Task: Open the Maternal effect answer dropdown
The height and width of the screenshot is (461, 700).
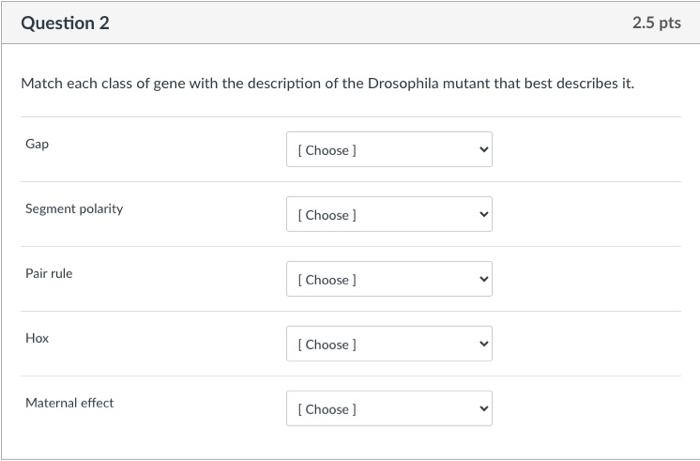Action: tap(388, 409)
